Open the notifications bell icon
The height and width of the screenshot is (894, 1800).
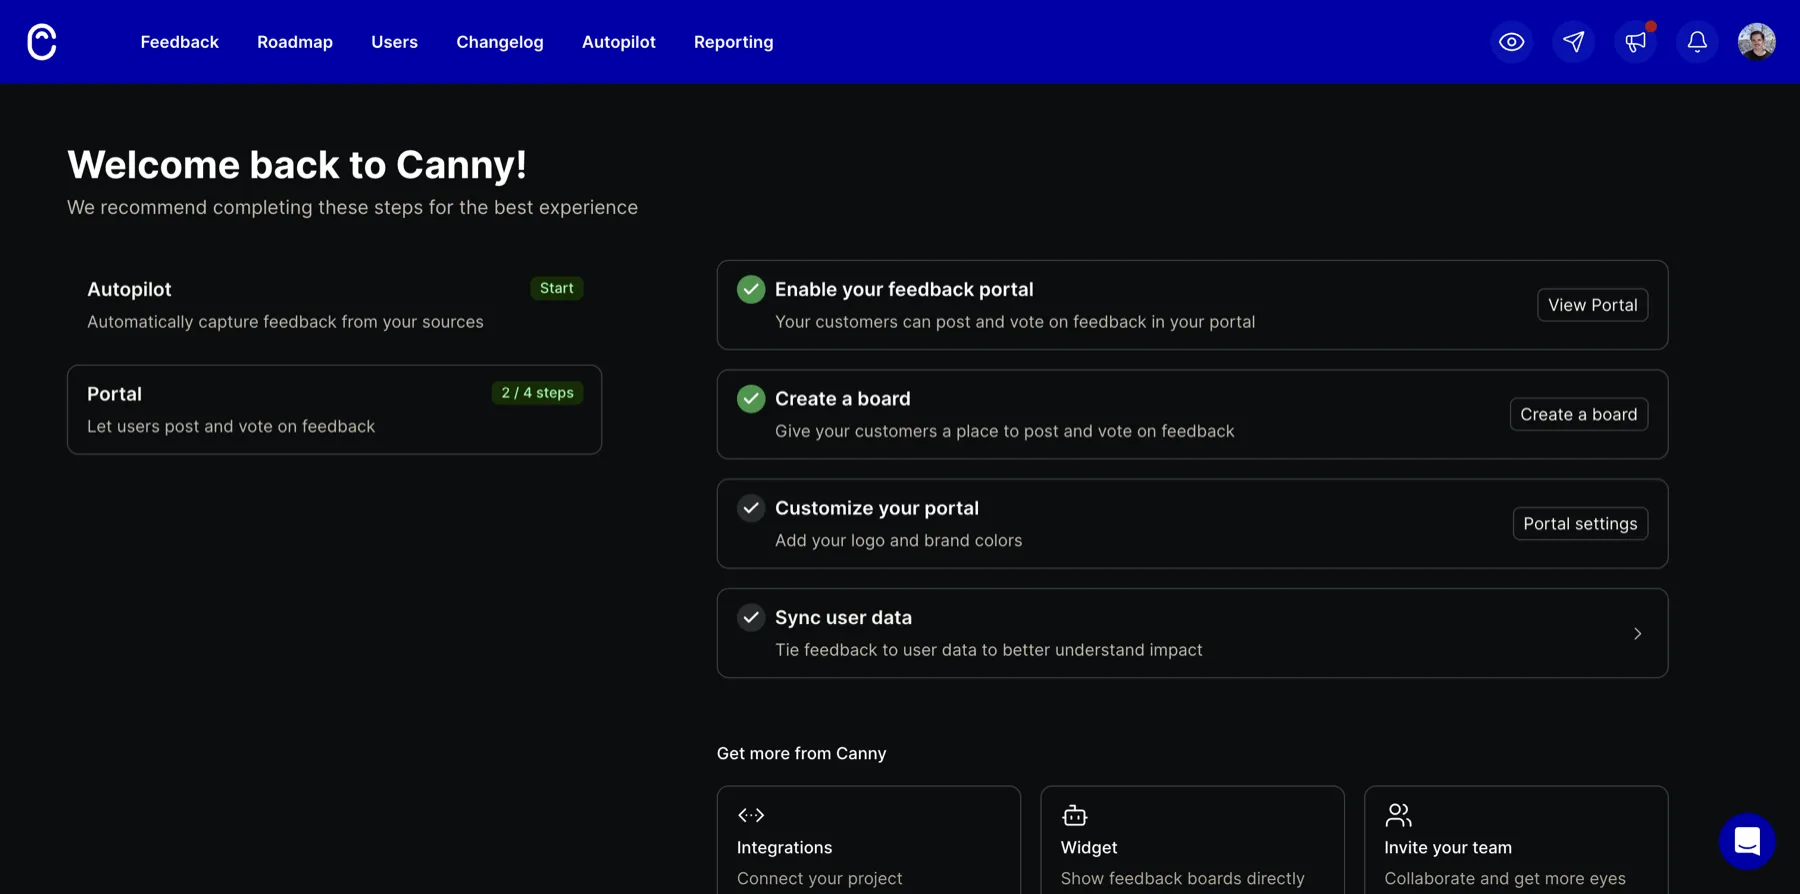(1697, 42)
